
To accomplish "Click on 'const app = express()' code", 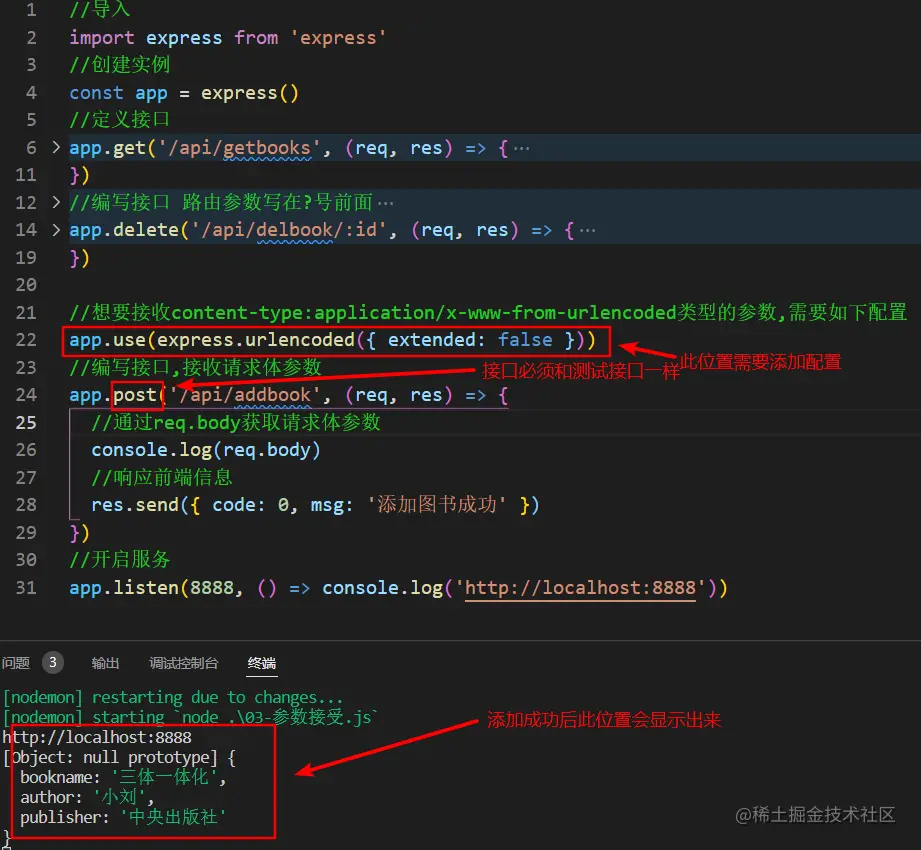I will pyautogui.click(x=184, y=93).
